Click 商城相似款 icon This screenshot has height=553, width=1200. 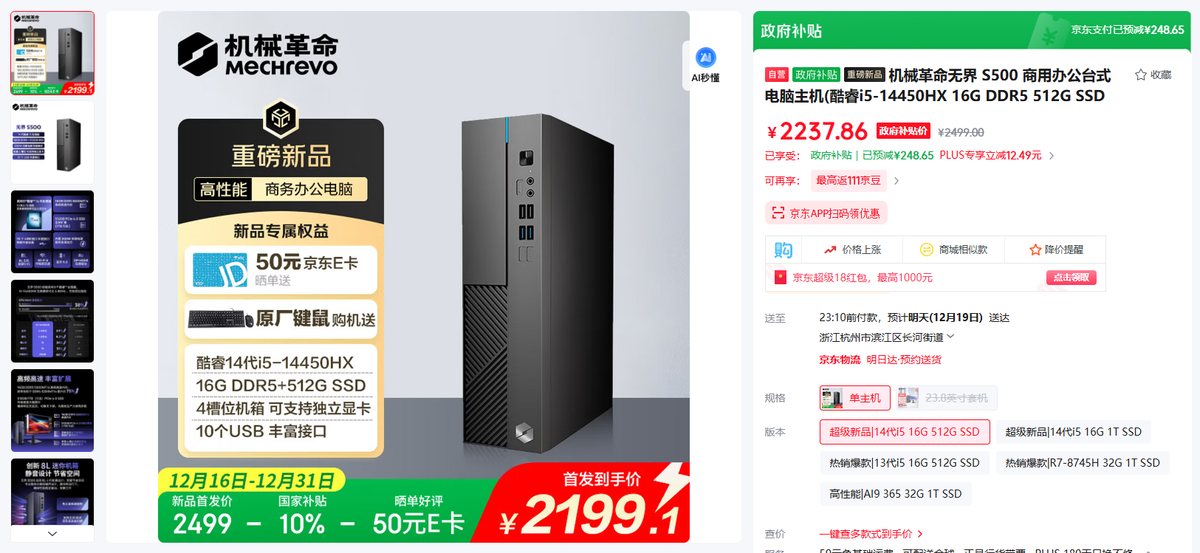(x=924, y=249)
